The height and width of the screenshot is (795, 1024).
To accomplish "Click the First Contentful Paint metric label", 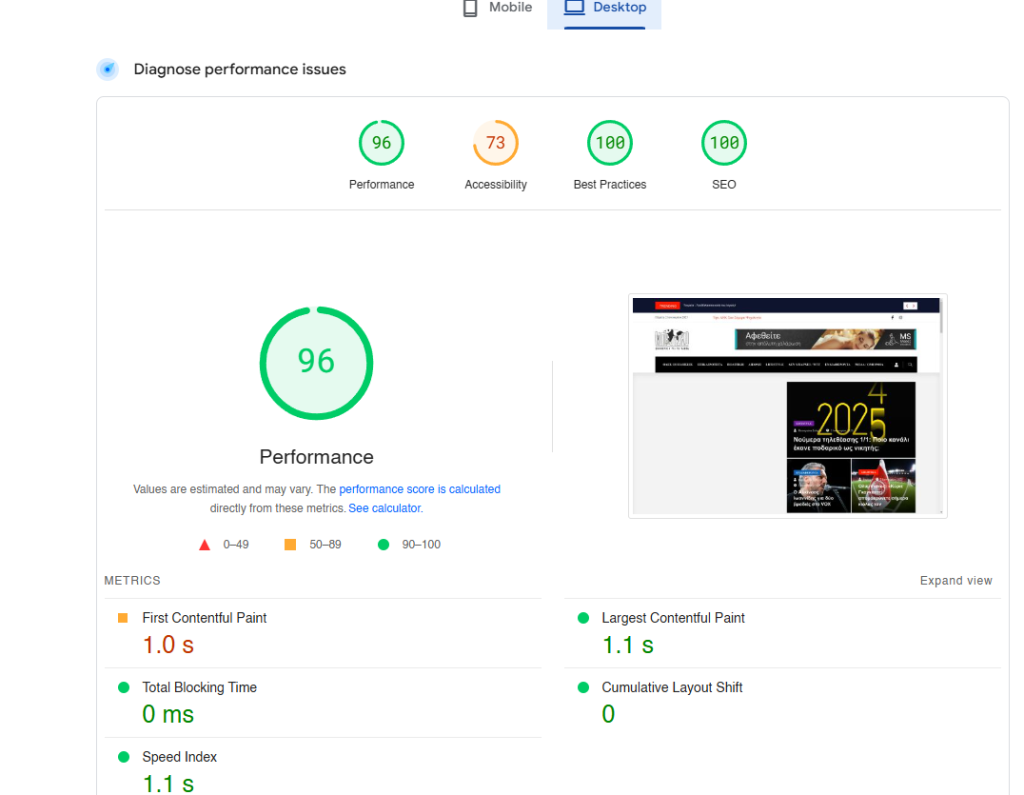I will point(204,618).
